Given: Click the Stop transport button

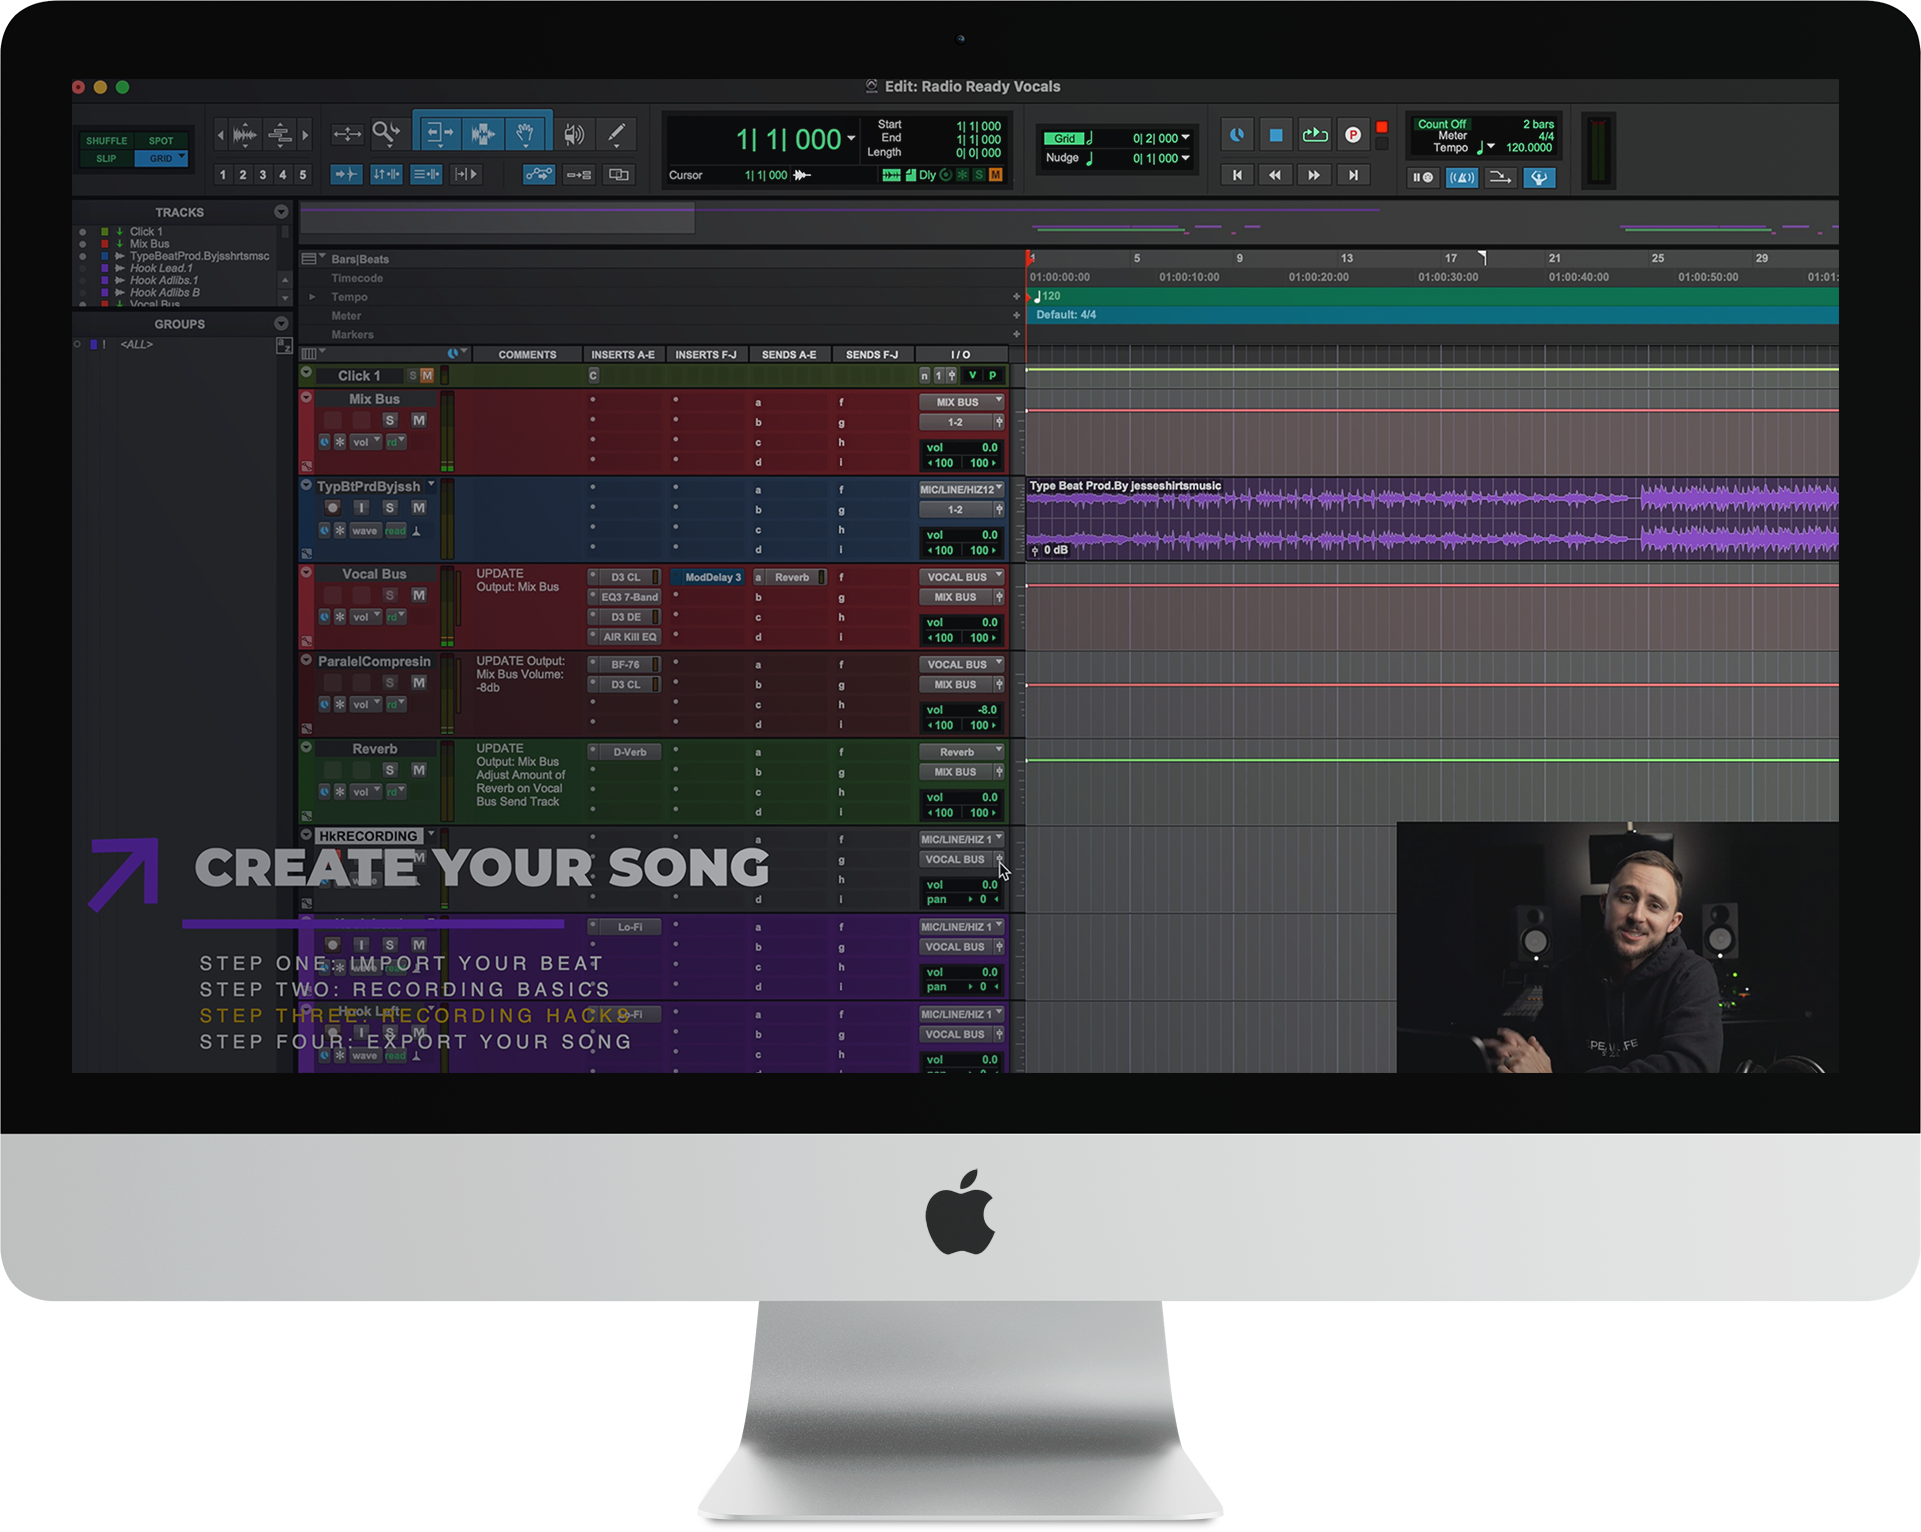Looking at the screenshot, I should click(1276, 135).
